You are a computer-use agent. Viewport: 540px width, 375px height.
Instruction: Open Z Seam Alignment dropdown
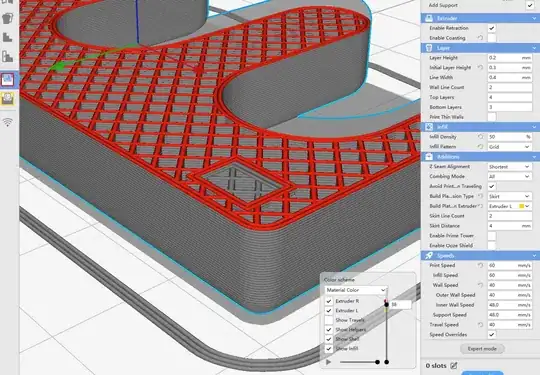[510, 167]
